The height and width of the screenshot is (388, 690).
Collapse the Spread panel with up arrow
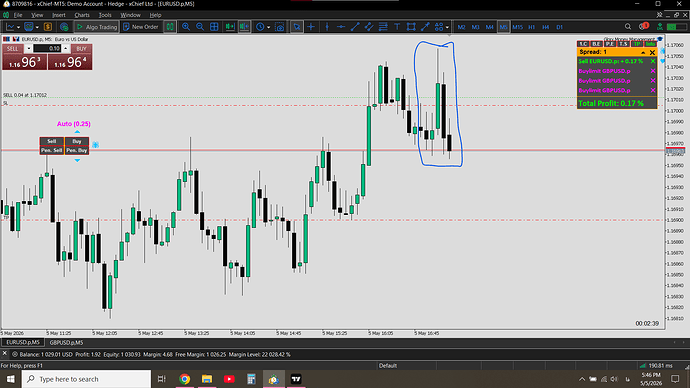(643, 52)
